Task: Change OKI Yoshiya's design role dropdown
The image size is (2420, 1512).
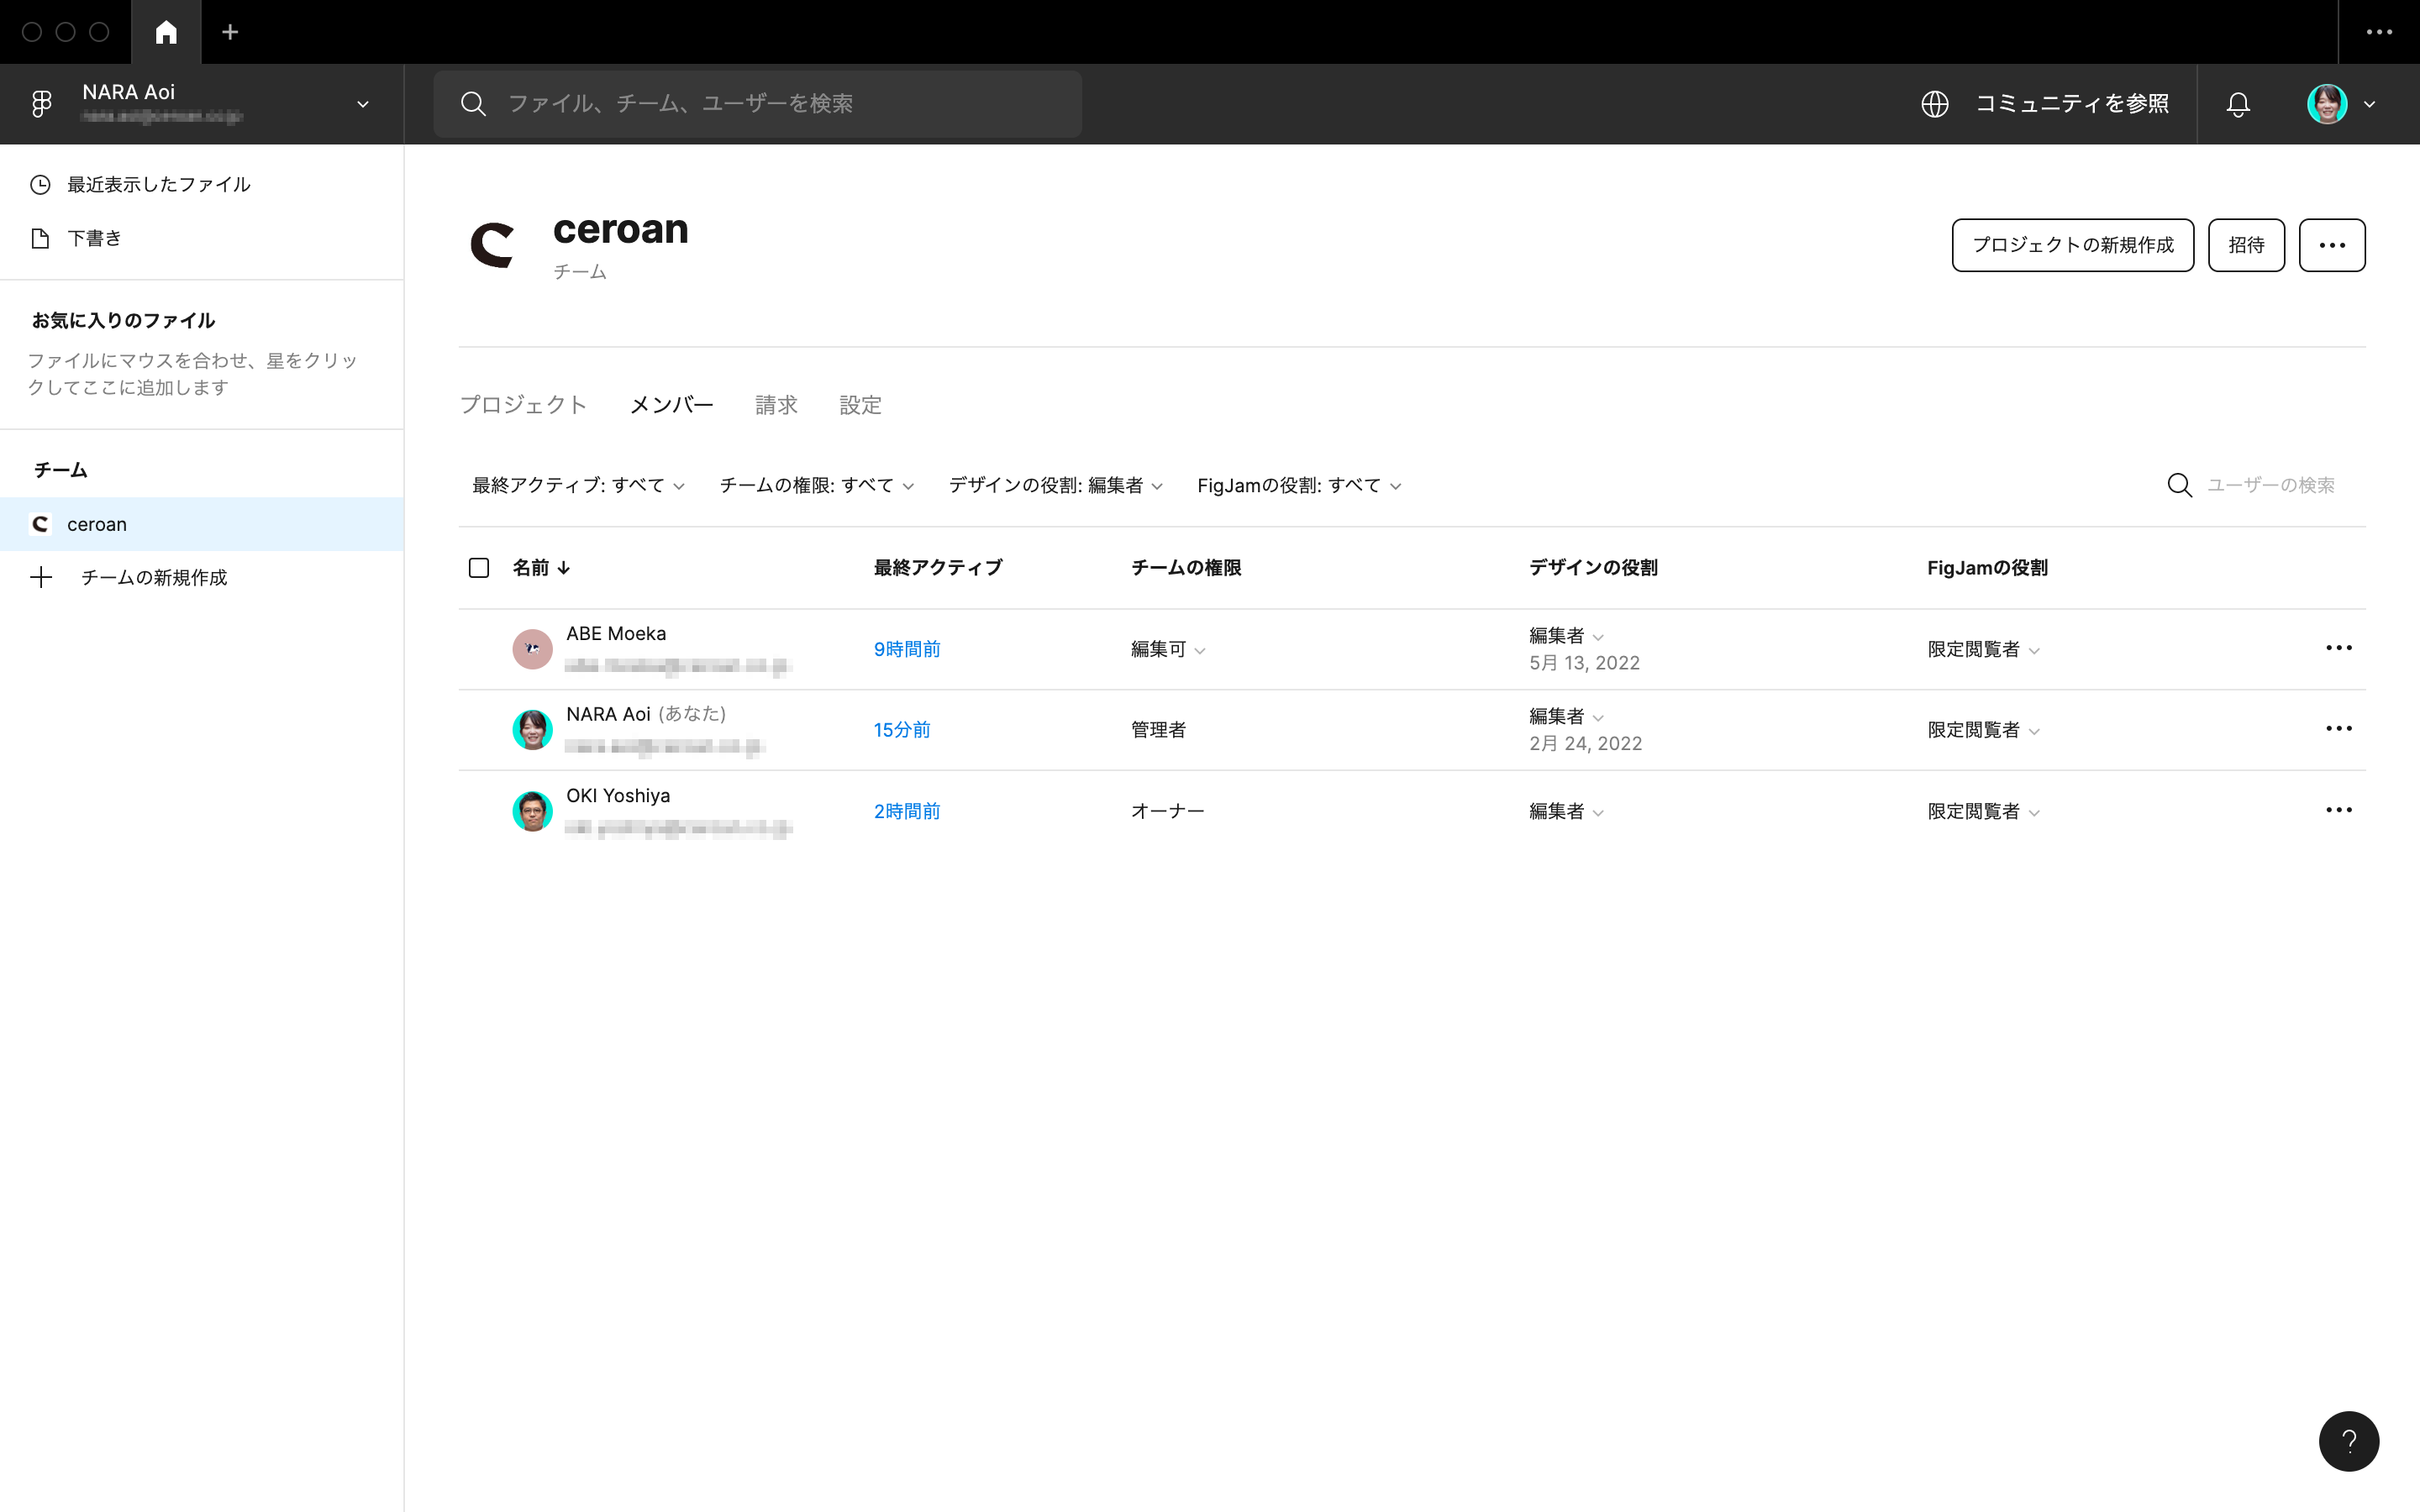Action: pyautogui.click(x=1566, y=811)
